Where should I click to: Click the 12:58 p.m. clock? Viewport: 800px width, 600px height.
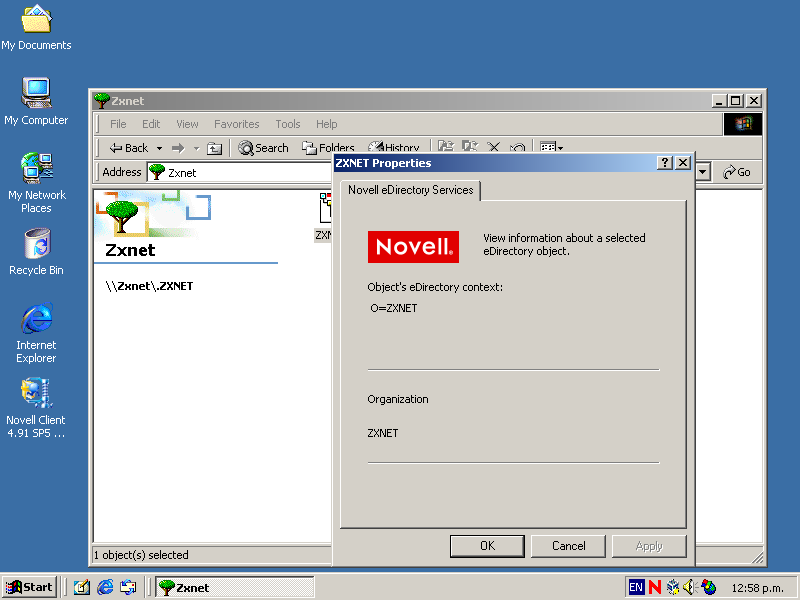757,588
